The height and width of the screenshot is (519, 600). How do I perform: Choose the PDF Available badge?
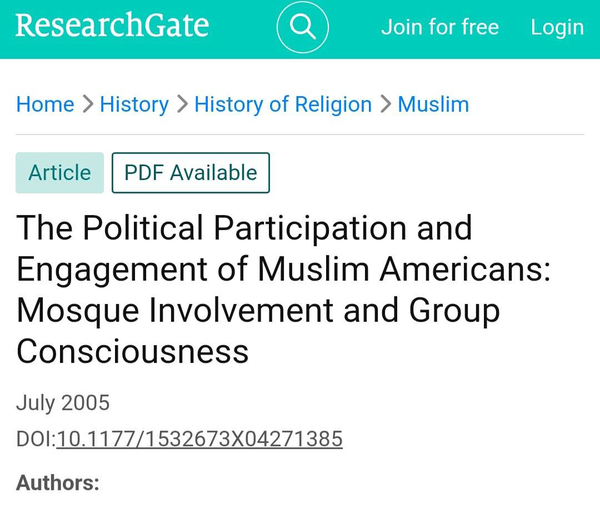(191, 173)
